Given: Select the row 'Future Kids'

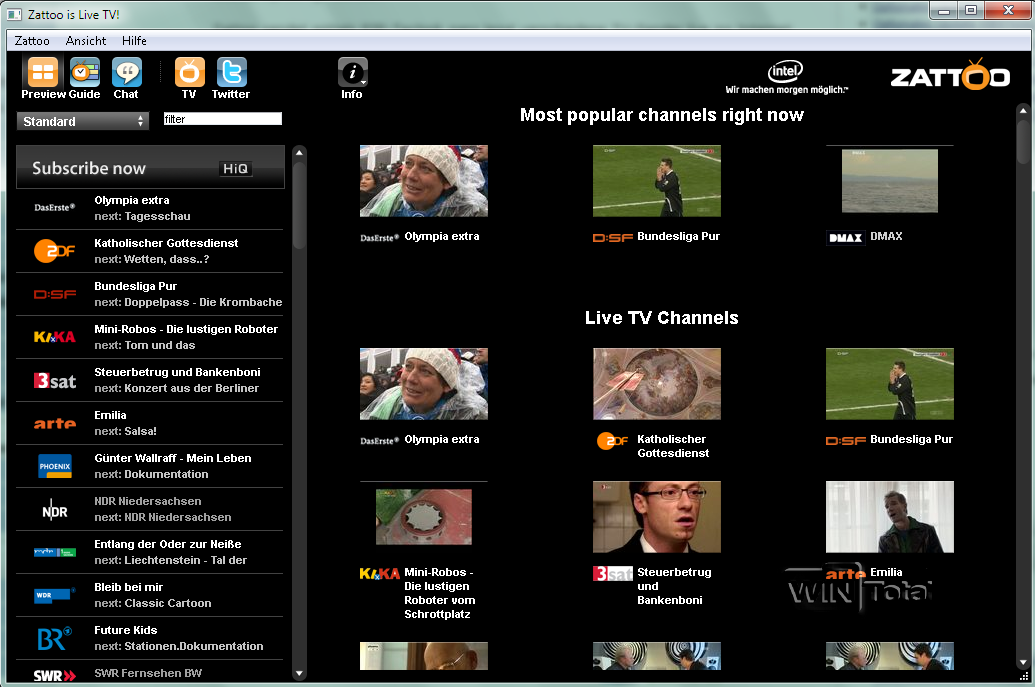Looking at the screenshot, I should tap(150, 638).
